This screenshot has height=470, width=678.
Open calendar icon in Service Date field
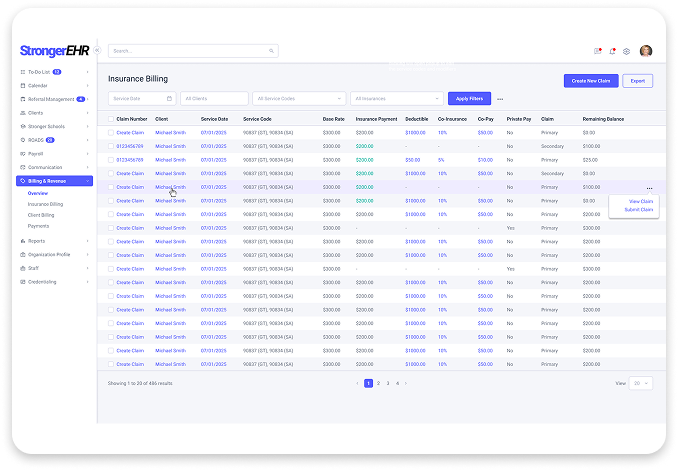pyautogui.click(x=169, y=98)
